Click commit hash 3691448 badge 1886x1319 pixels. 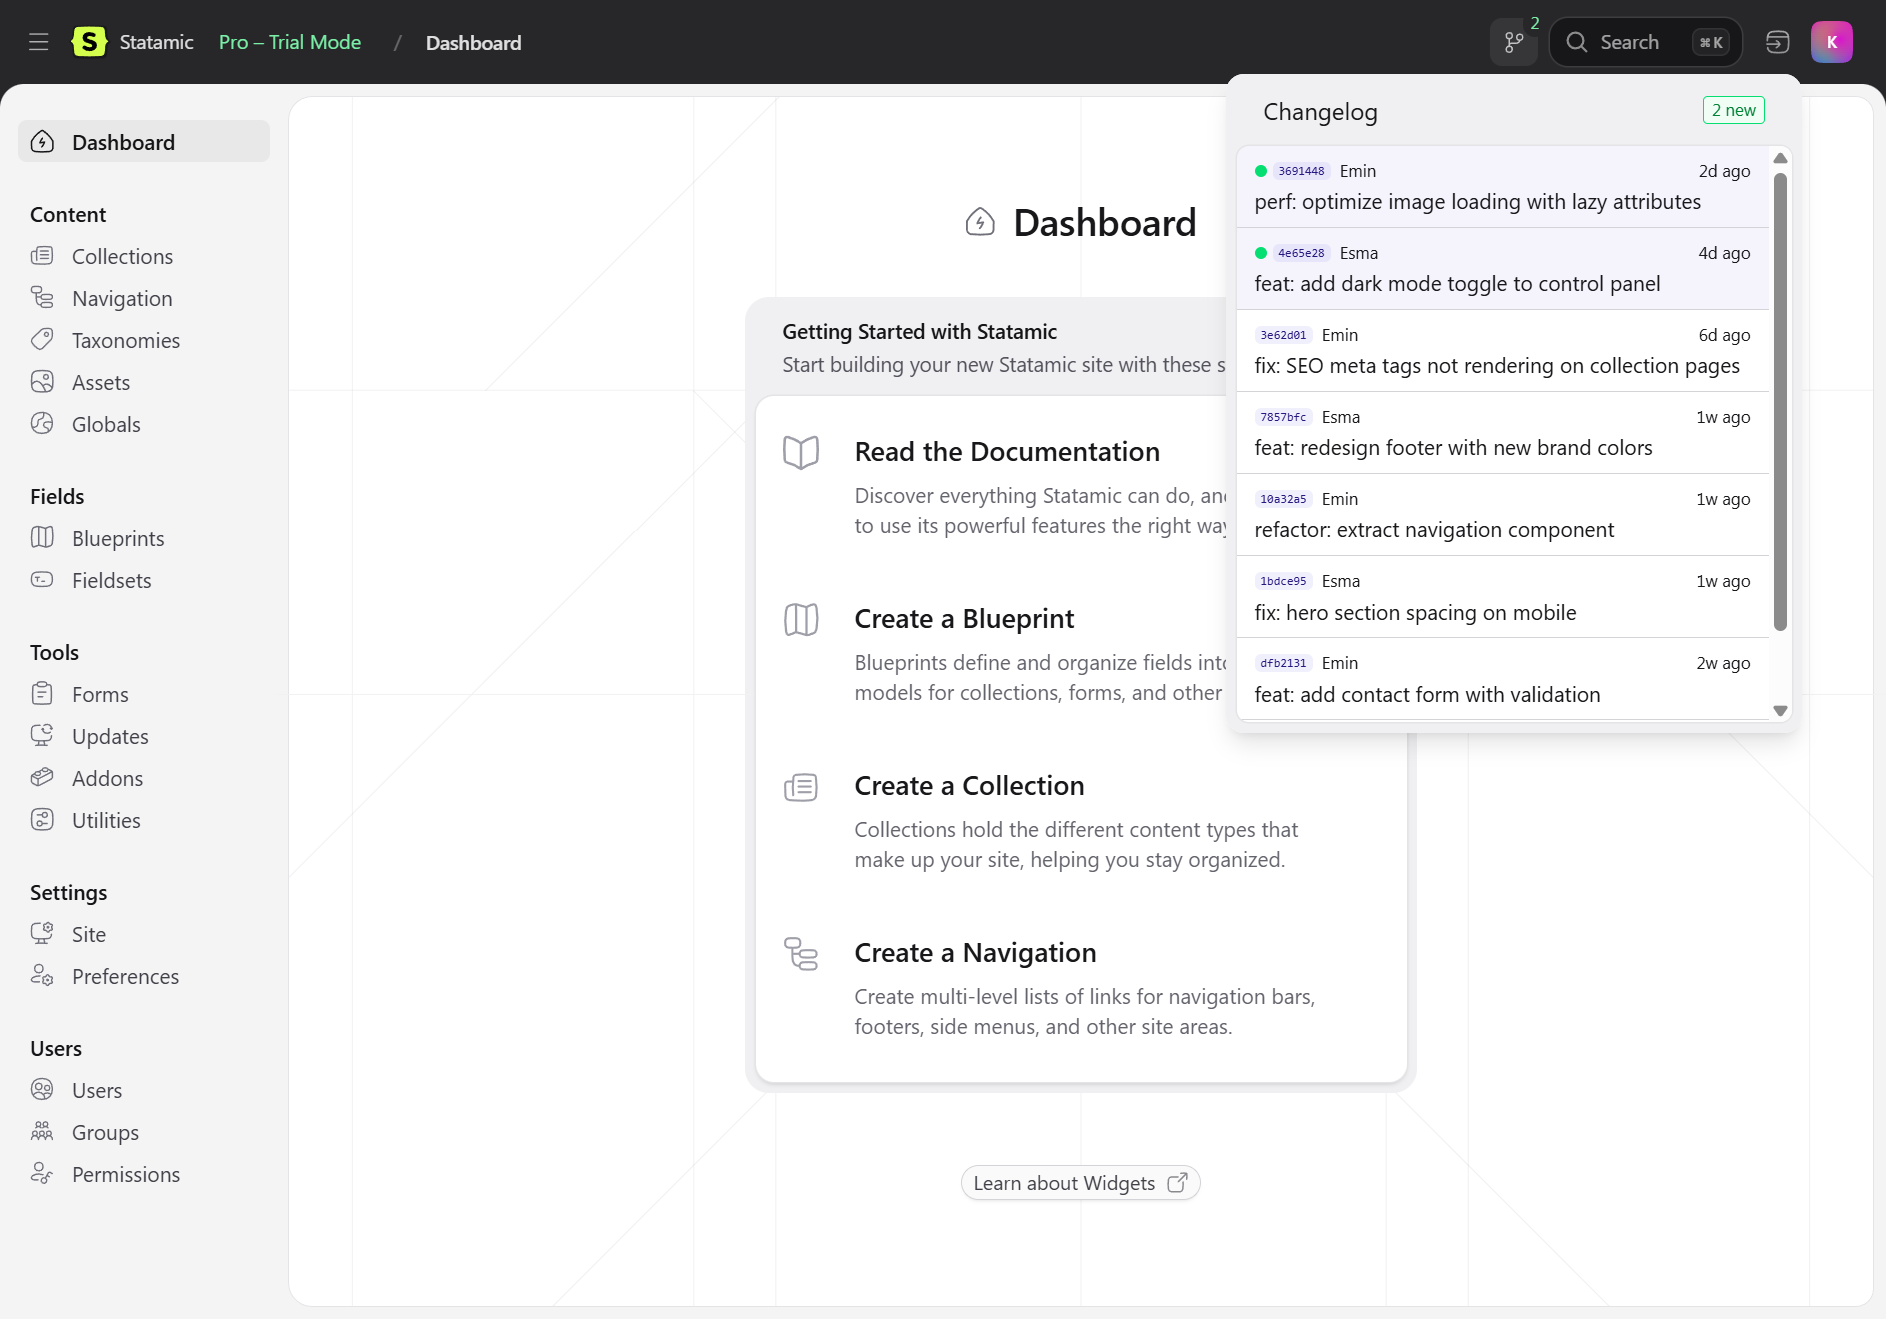click(1301, 171)
